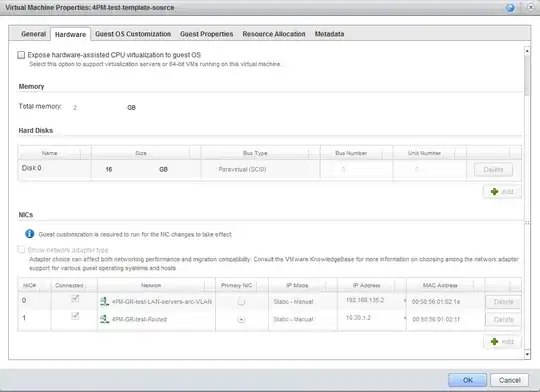This screenshot has height=392, width=540.
Task: Click the Primary NIC column header
Action: pyautogui.click(x=237, y=285)
